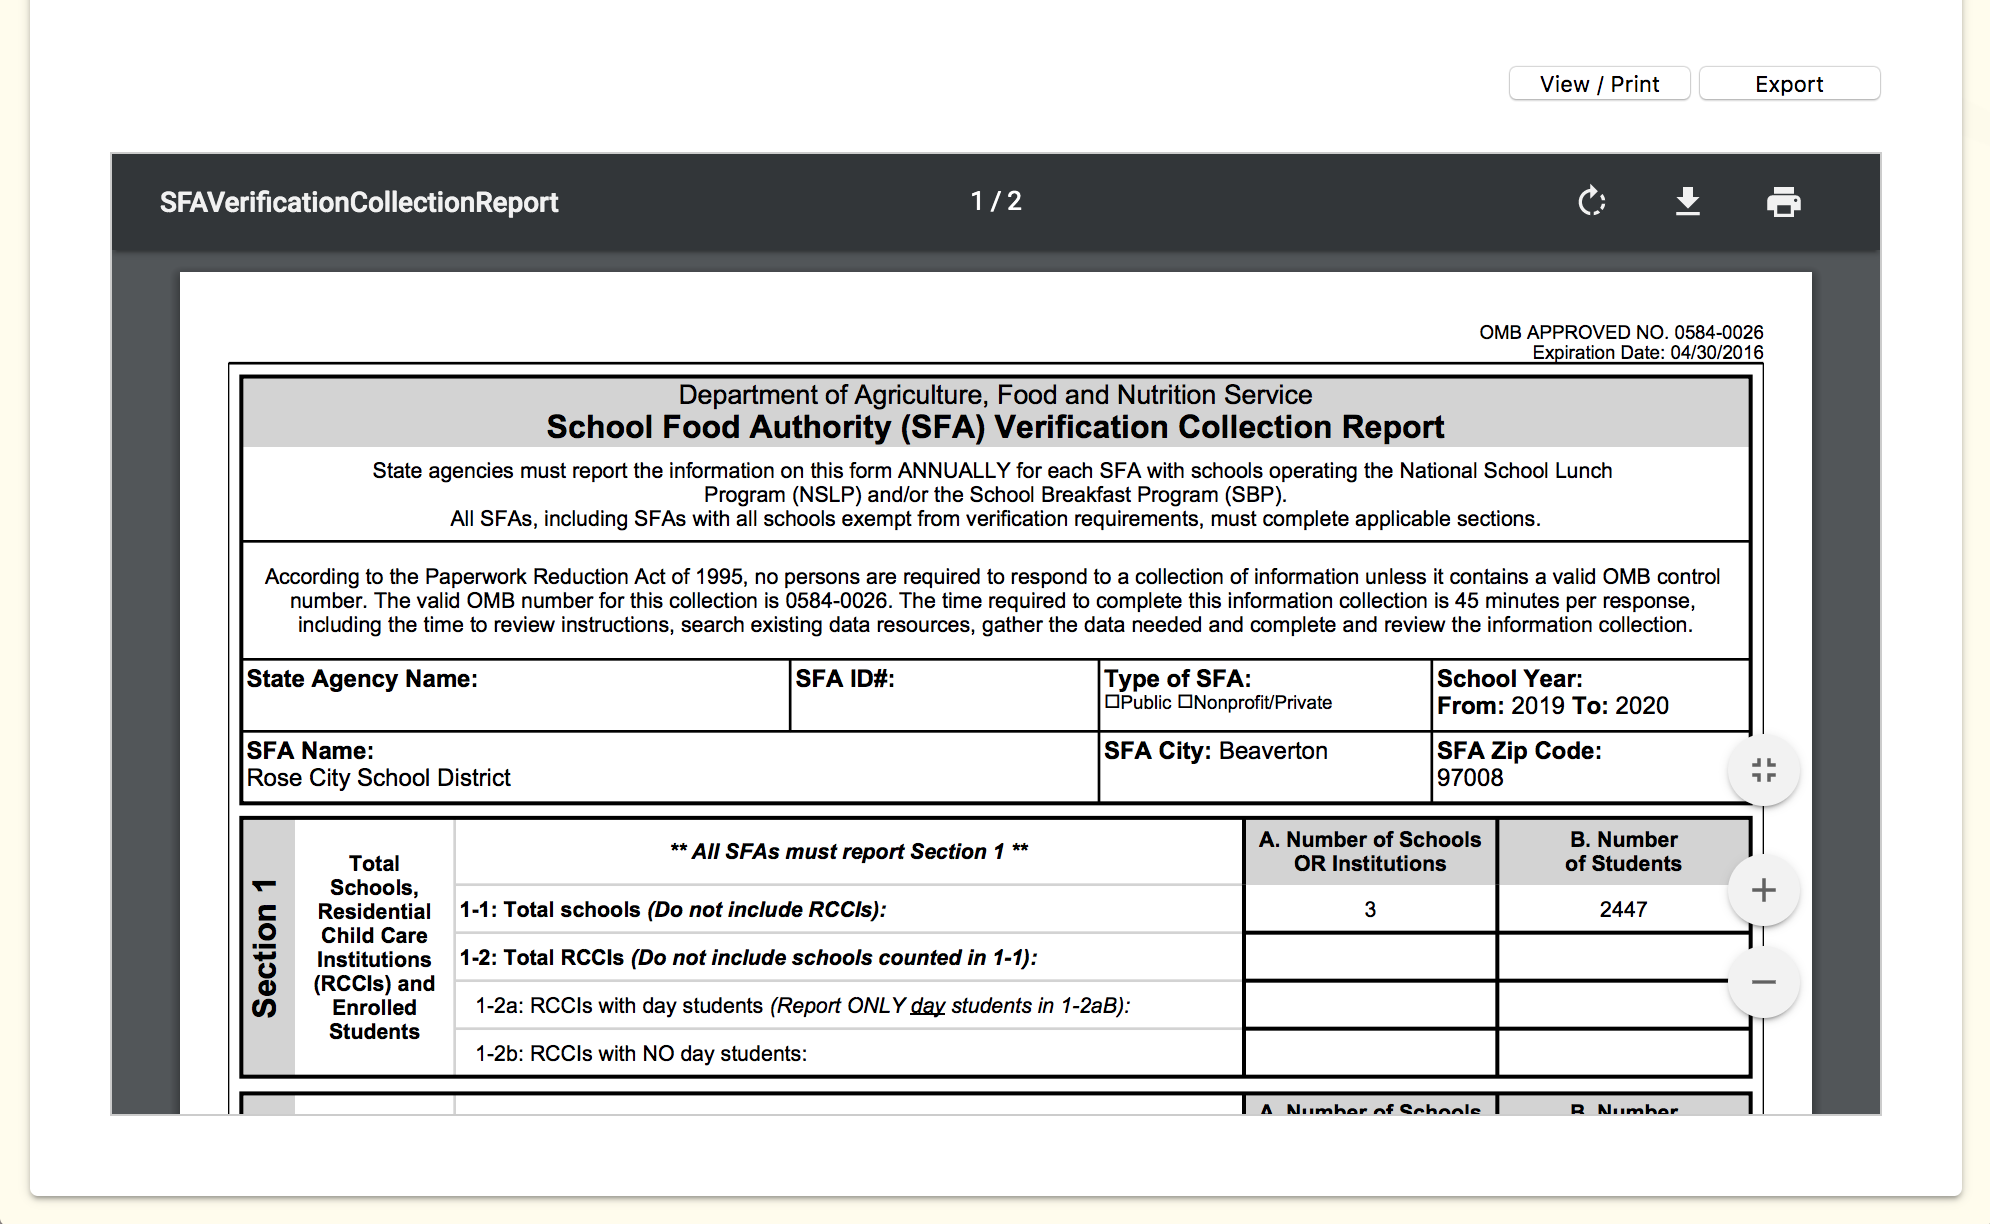
Task: Rotate the PDF document clockwise
Action: click(x=1591, y=202)
